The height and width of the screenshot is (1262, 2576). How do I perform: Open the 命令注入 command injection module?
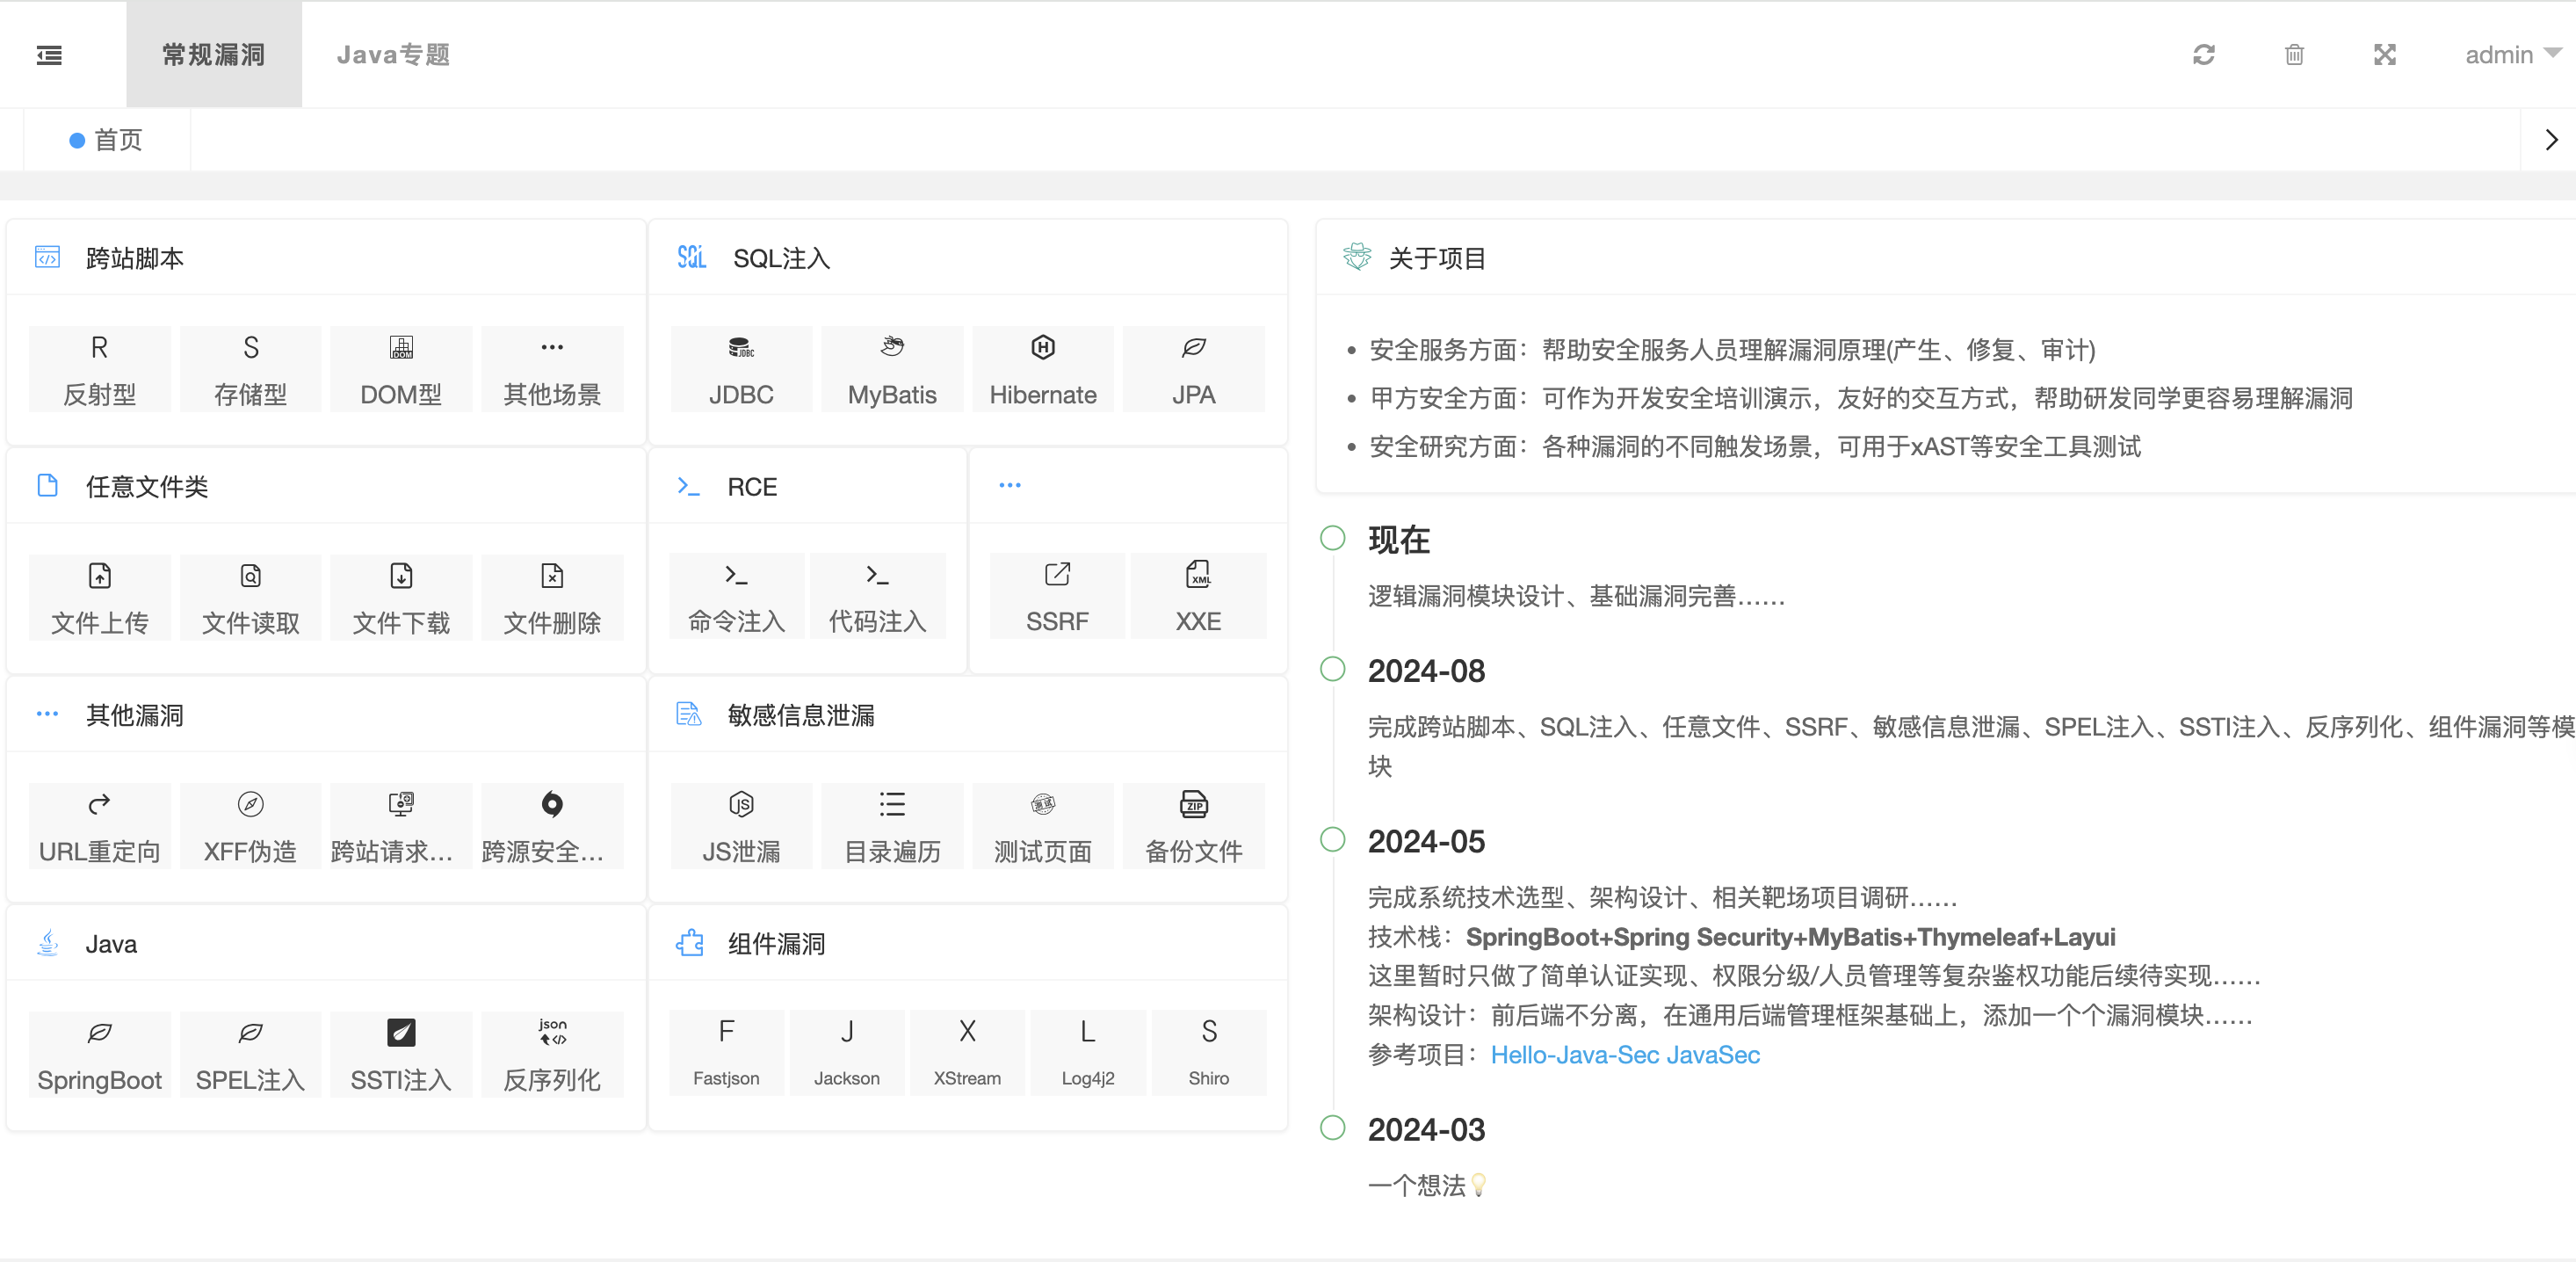[736, 596]
